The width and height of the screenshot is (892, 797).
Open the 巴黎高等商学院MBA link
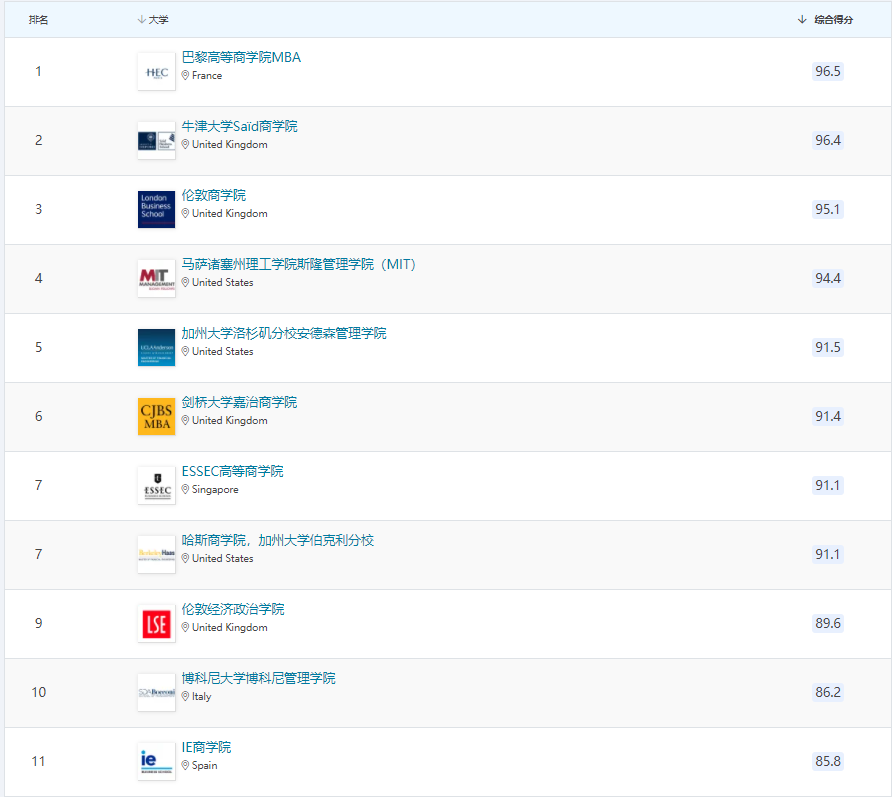243,58
